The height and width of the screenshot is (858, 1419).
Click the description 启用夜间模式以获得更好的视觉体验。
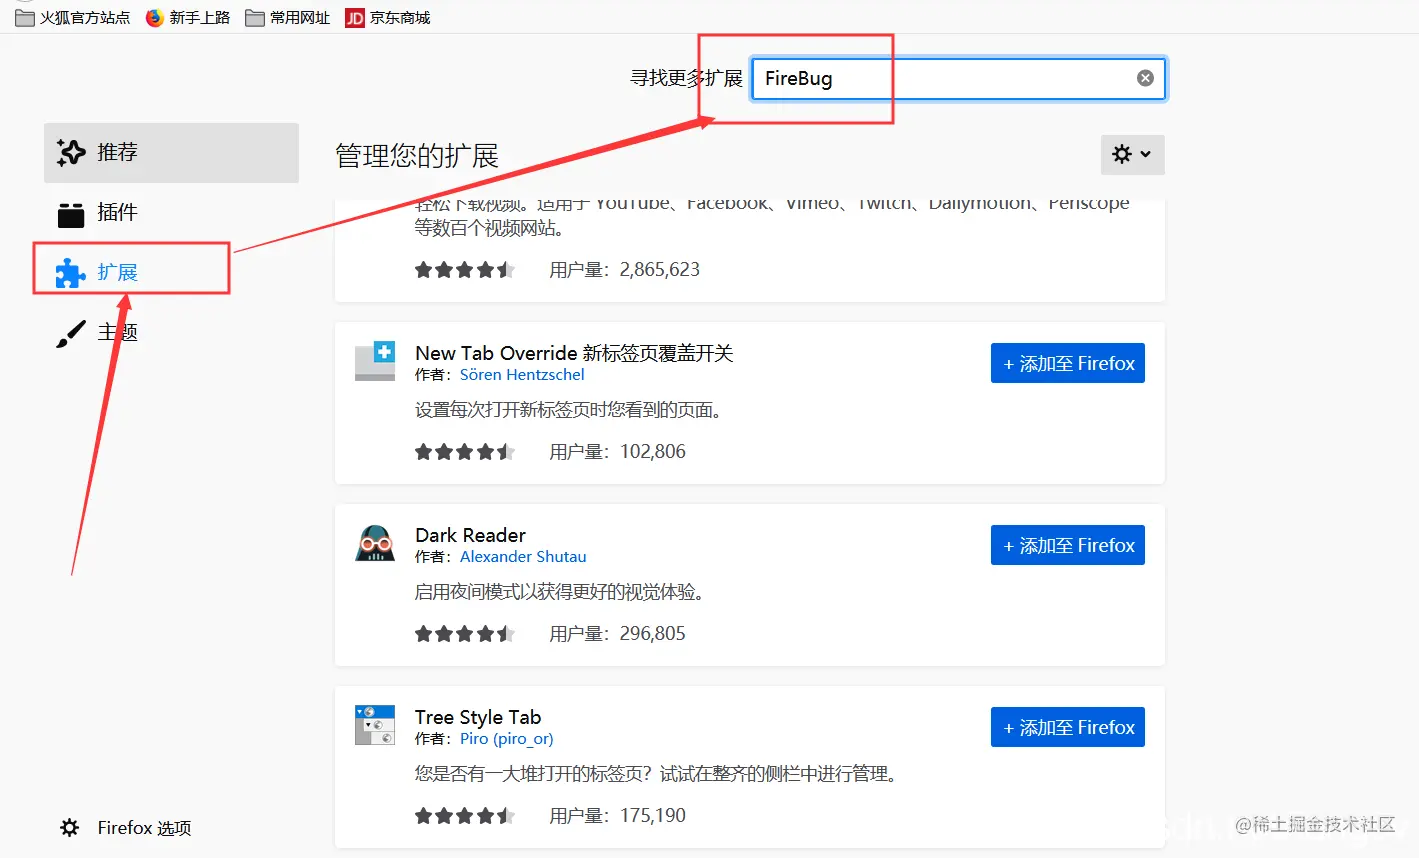pyautogui.click(x=559, y=592)
